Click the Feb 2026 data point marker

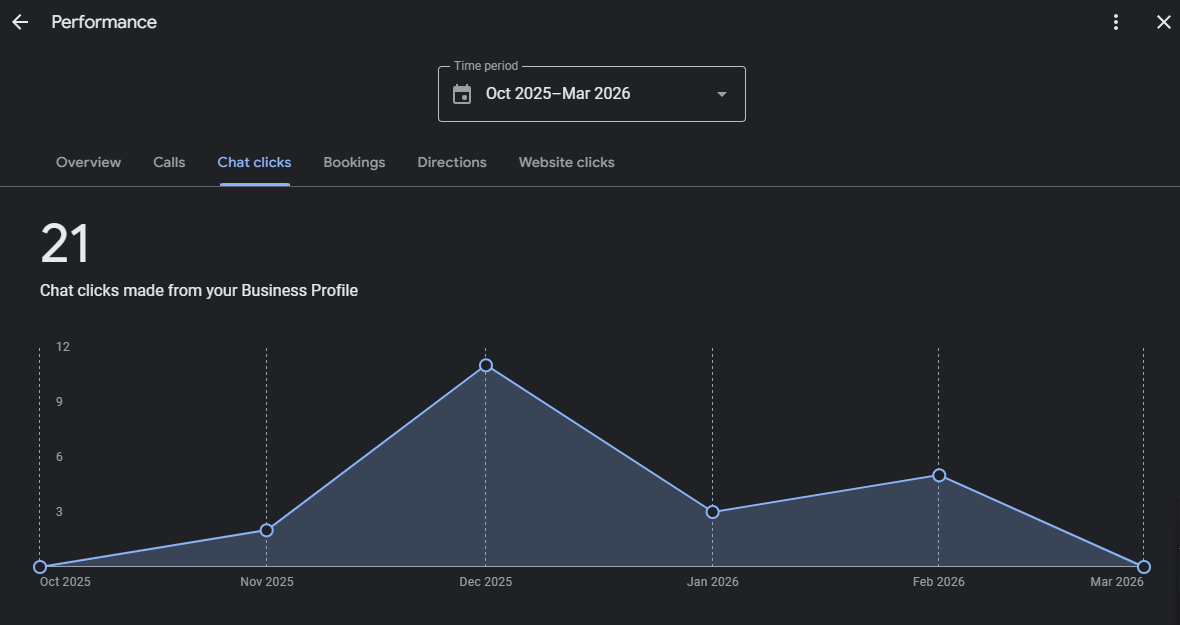pyautogui.click(x=939, y=475)
